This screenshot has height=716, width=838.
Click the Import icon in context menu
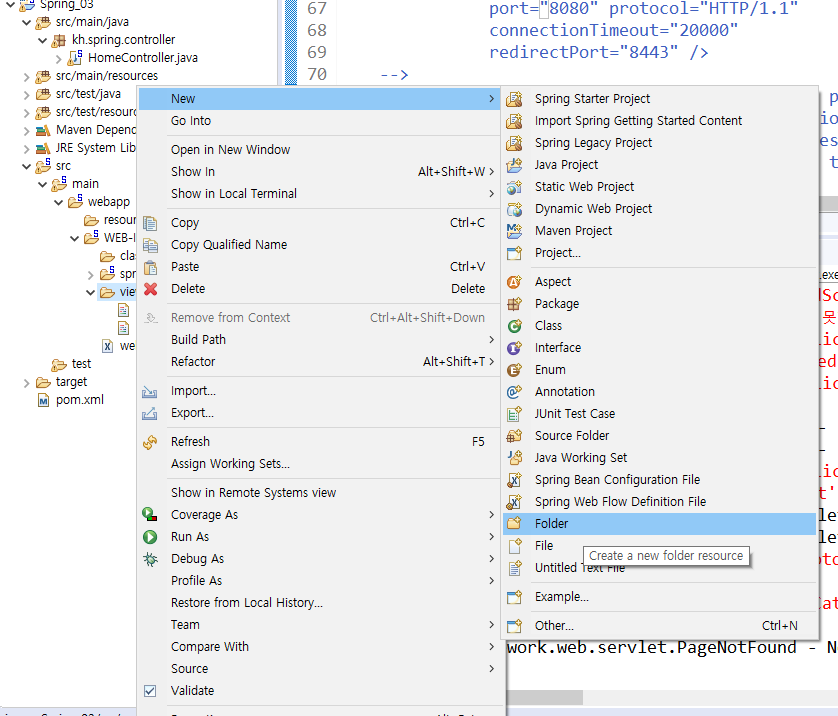tap(150, 392)
